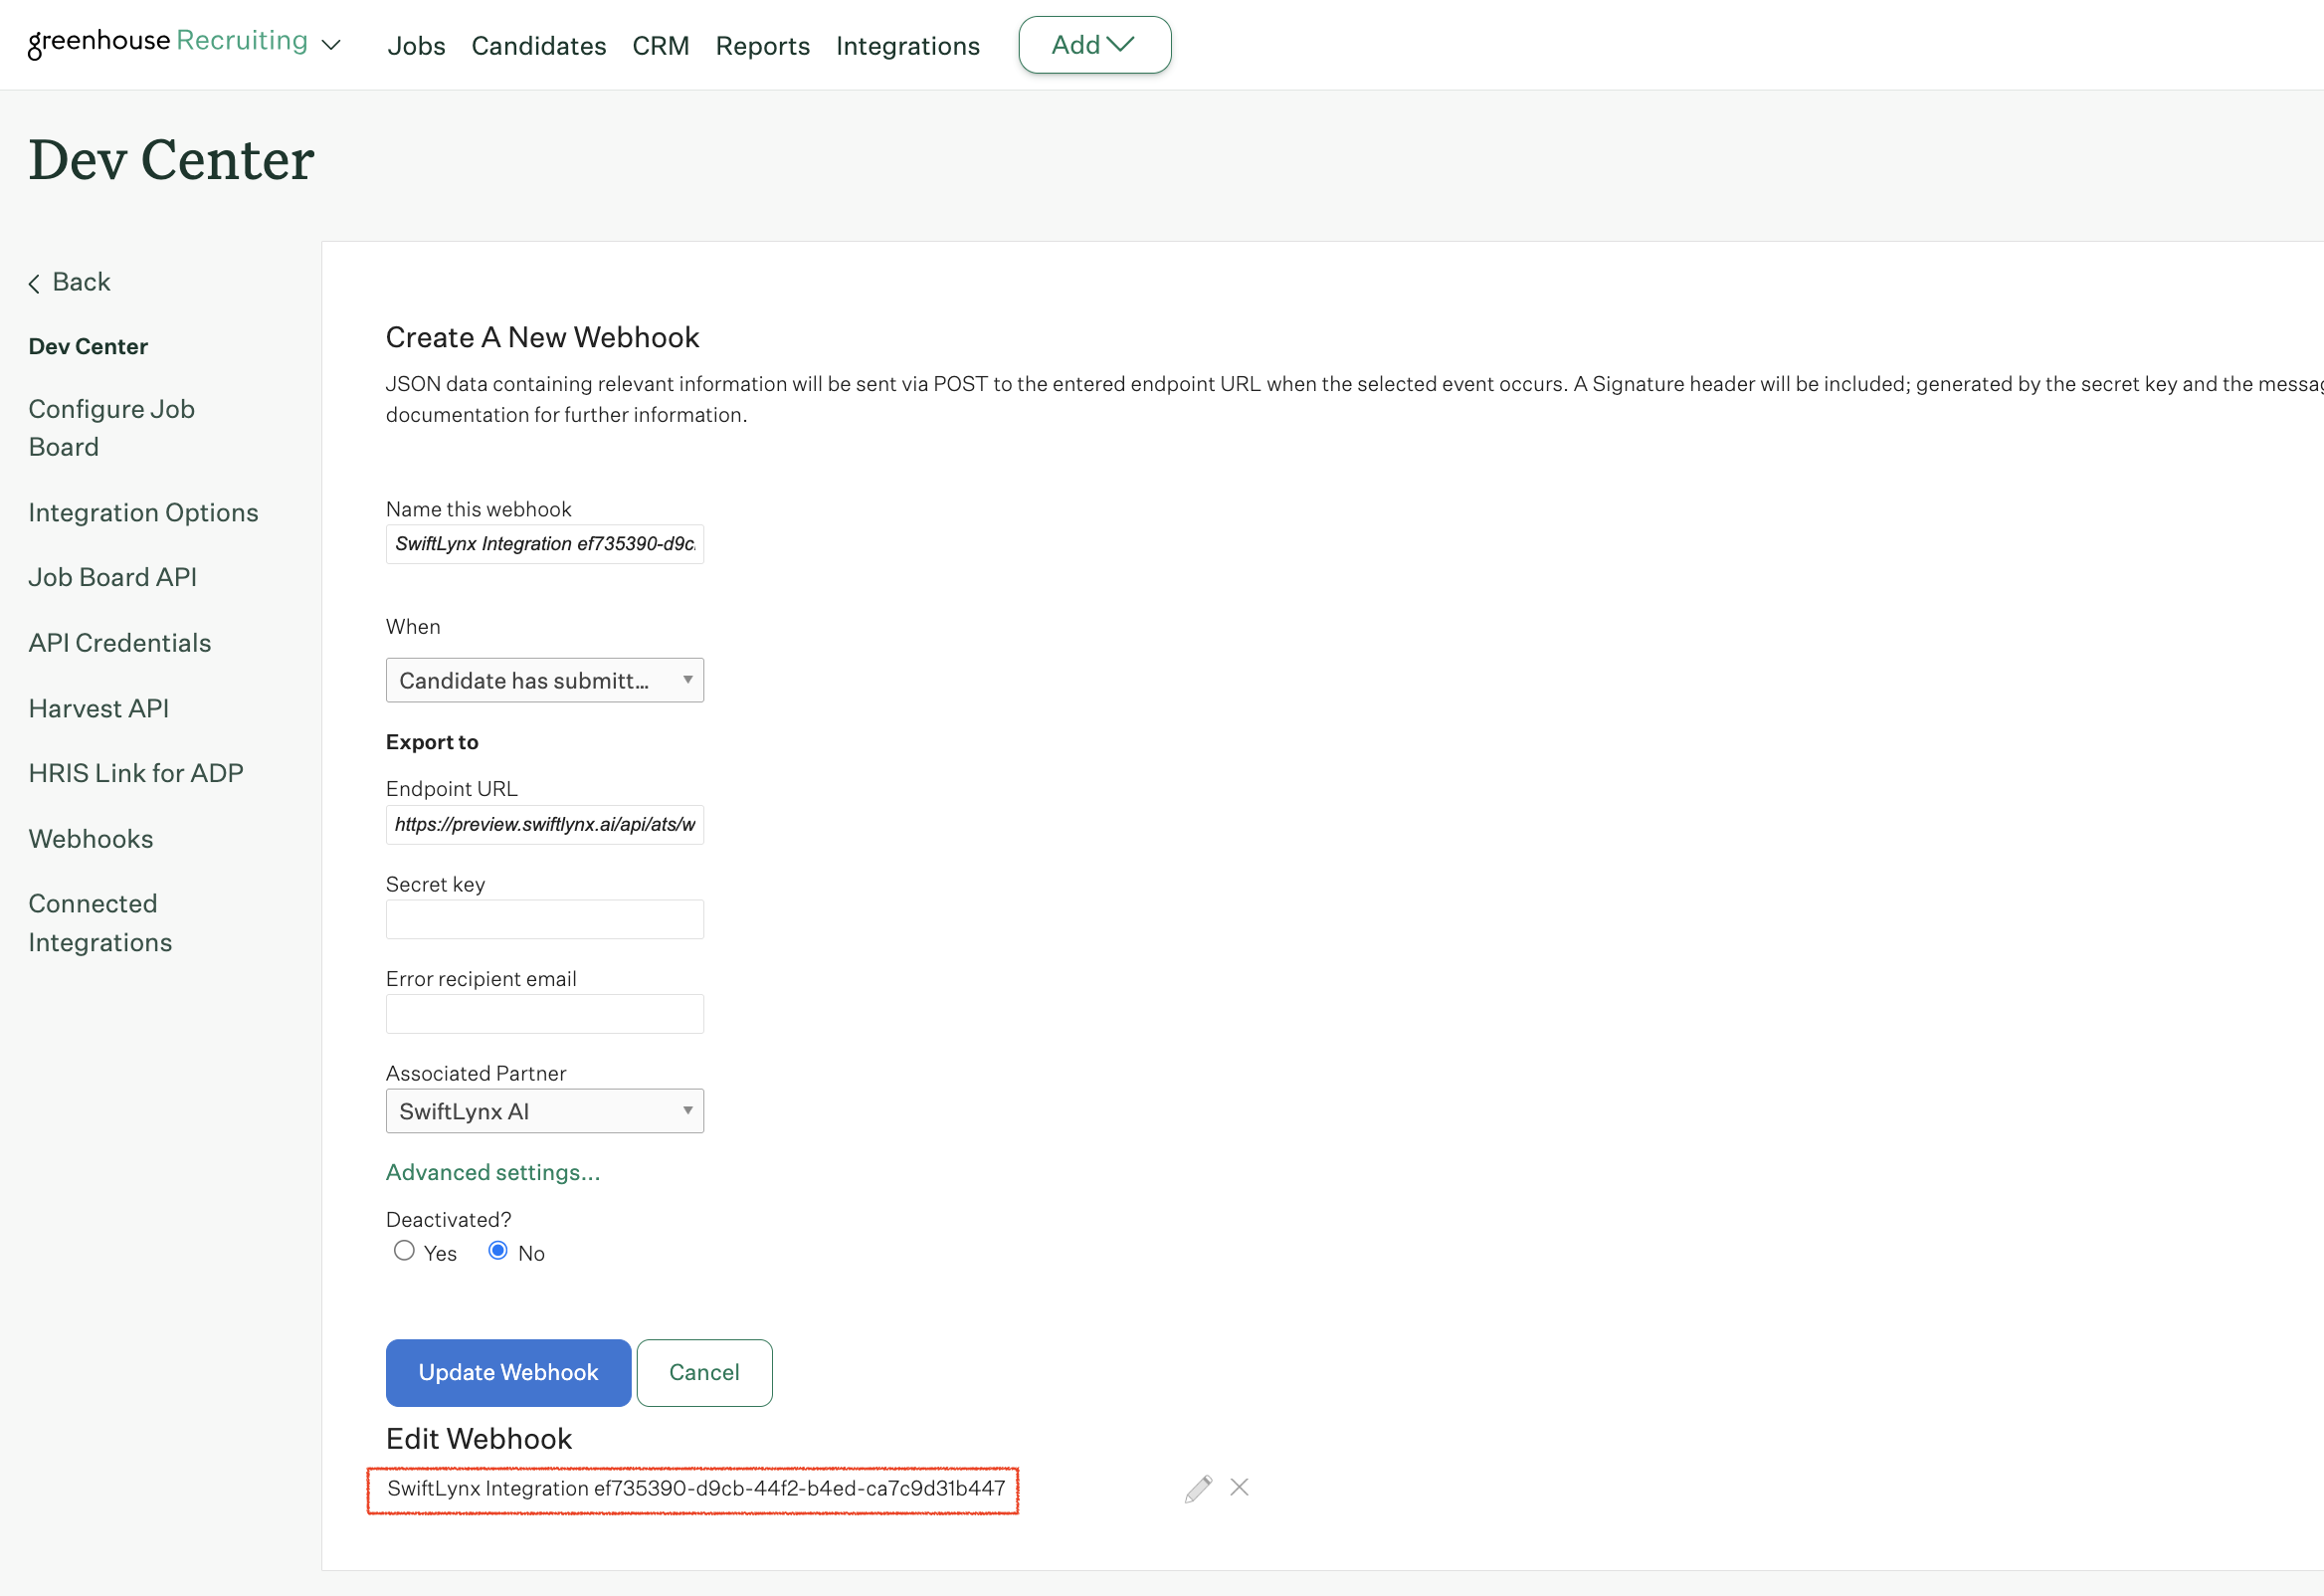
Task: Open the Associated Partner dropdown
Action: [x=544, y=1111]
